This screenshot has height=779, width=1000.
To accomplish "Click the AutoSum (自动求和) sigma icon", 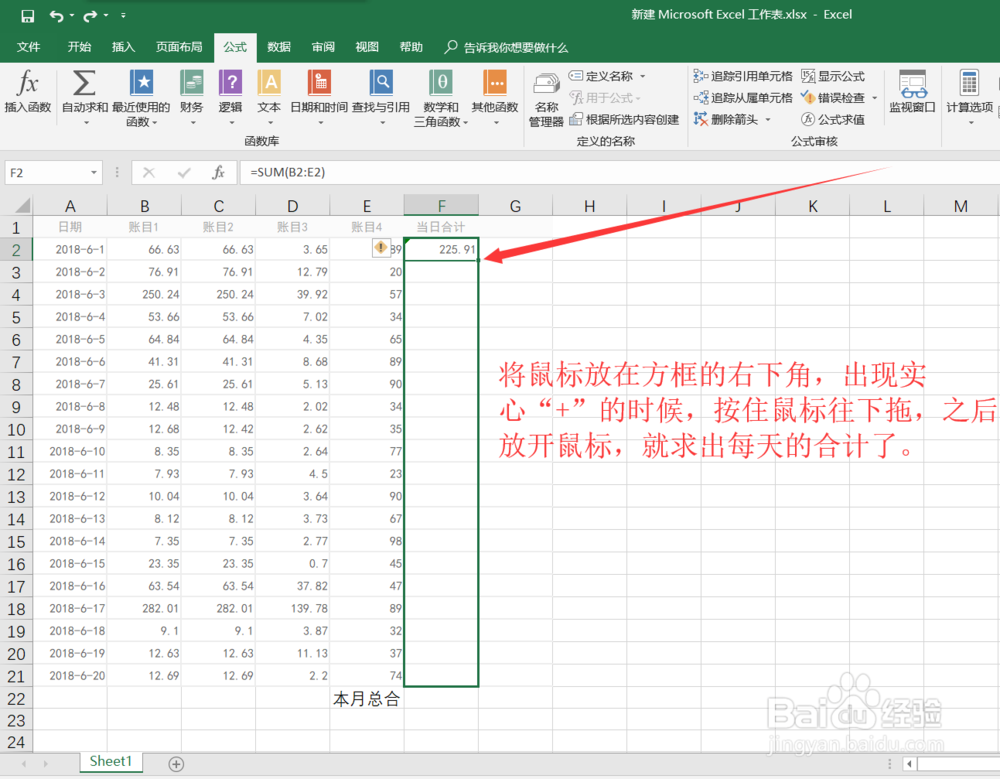I will (x=84, y=83).
